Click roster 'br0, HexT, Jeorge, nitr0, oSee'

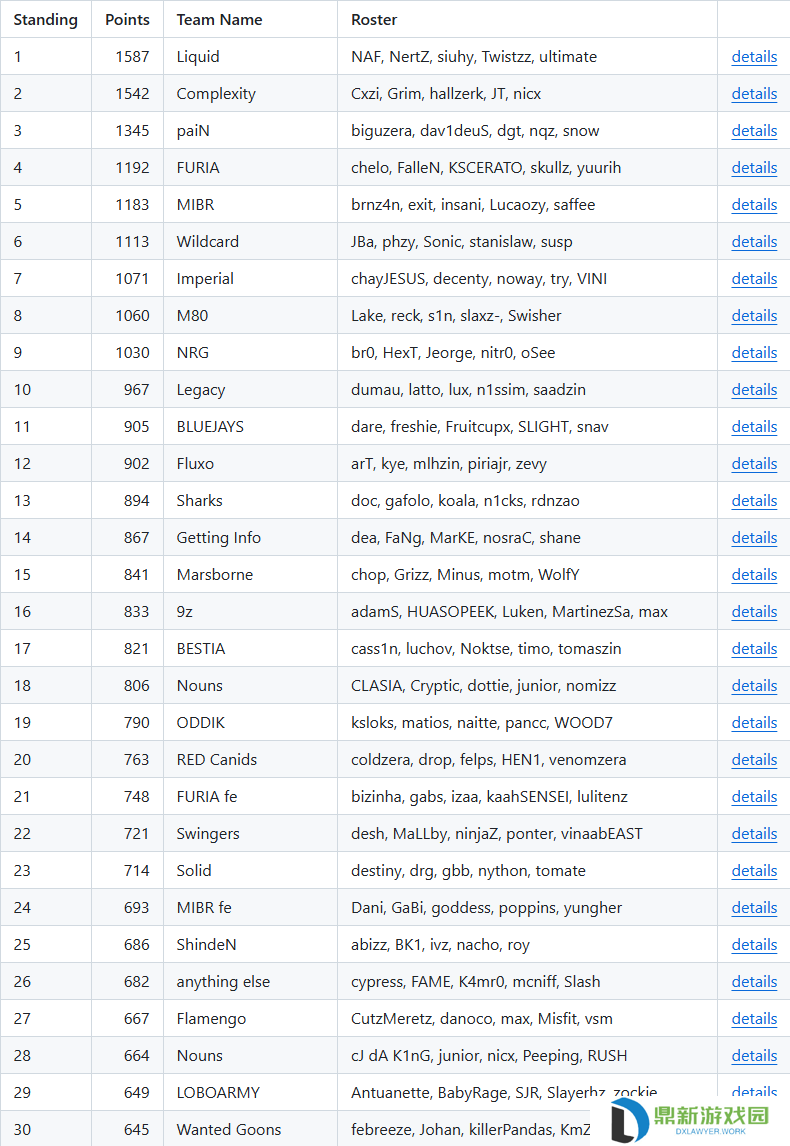(x=453, y=352)
